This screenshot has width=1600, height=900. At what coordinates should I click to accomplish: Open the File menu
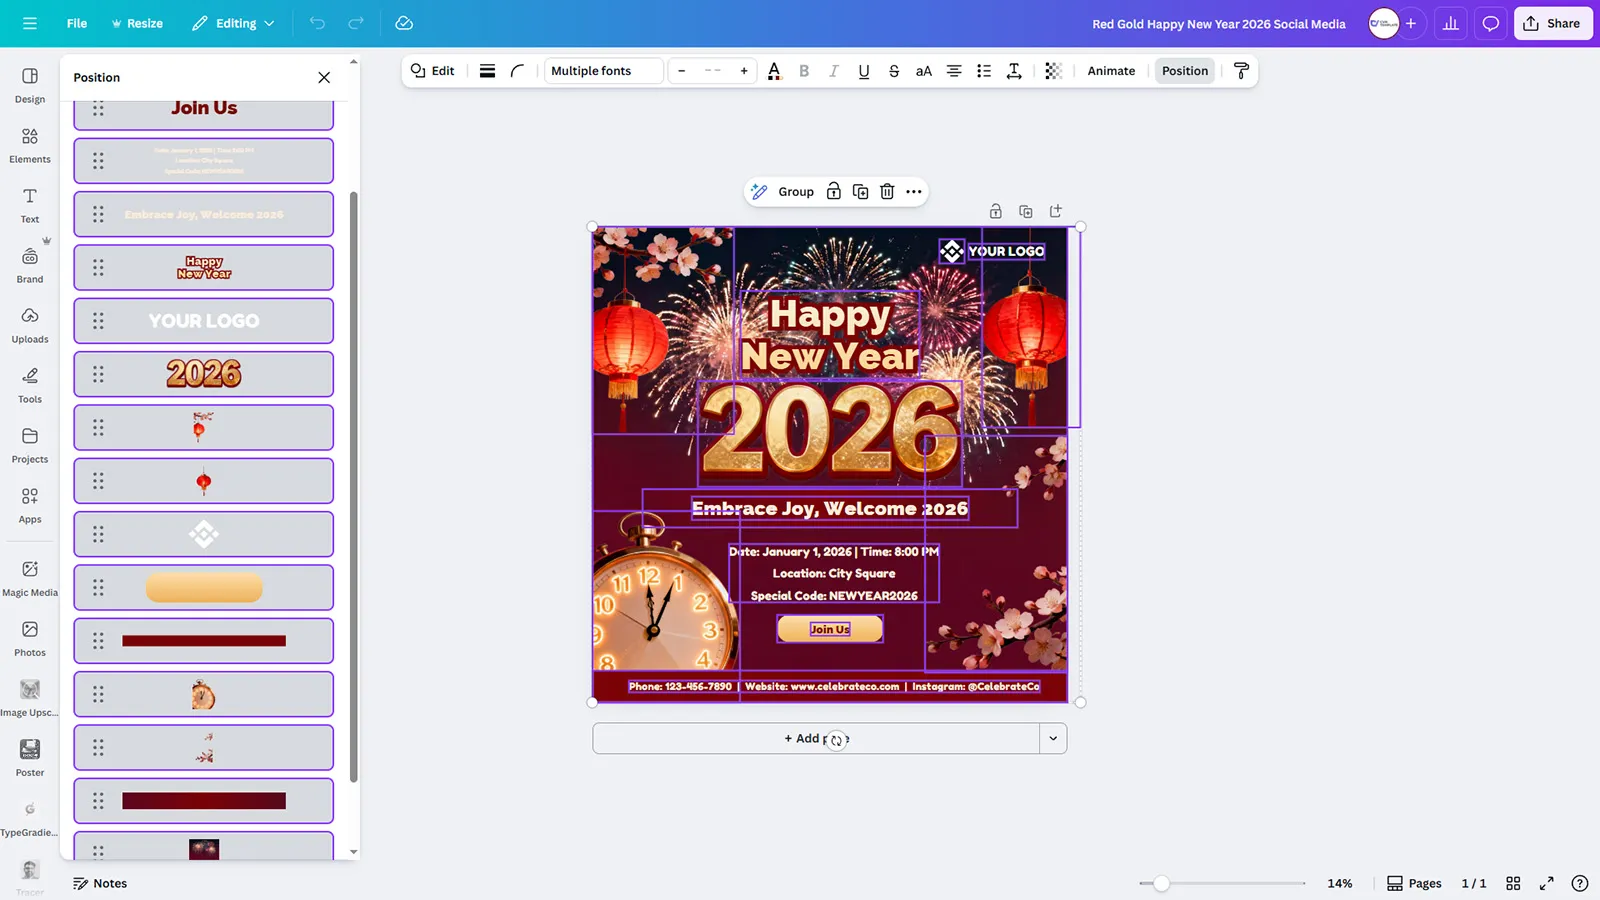[77, 24]
